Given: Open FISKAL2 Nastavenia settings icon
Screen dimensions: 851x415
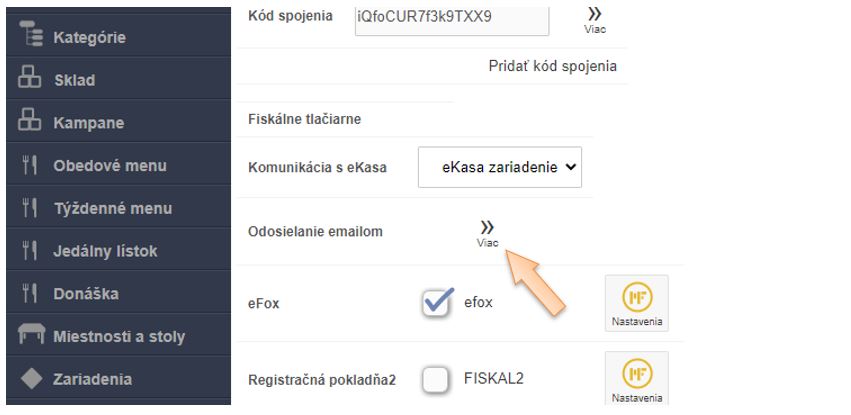Looking at the screenshot, I should tap(636, 379).
